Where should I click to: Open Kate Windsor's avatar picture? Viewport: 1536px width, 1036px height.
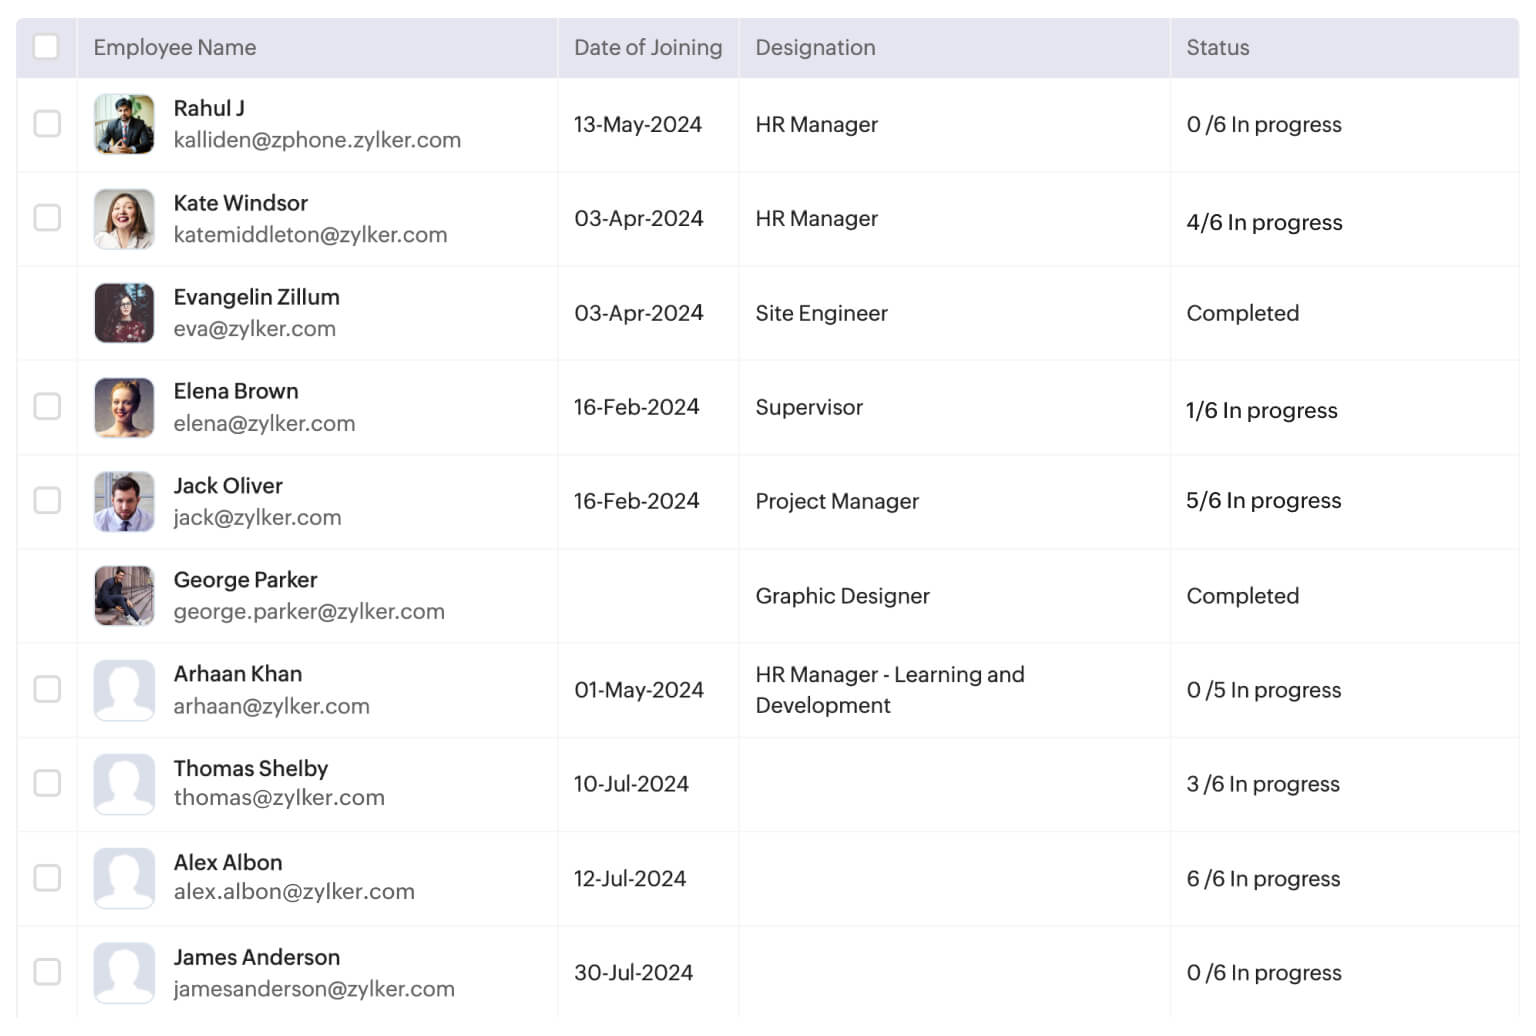(124, 219)
